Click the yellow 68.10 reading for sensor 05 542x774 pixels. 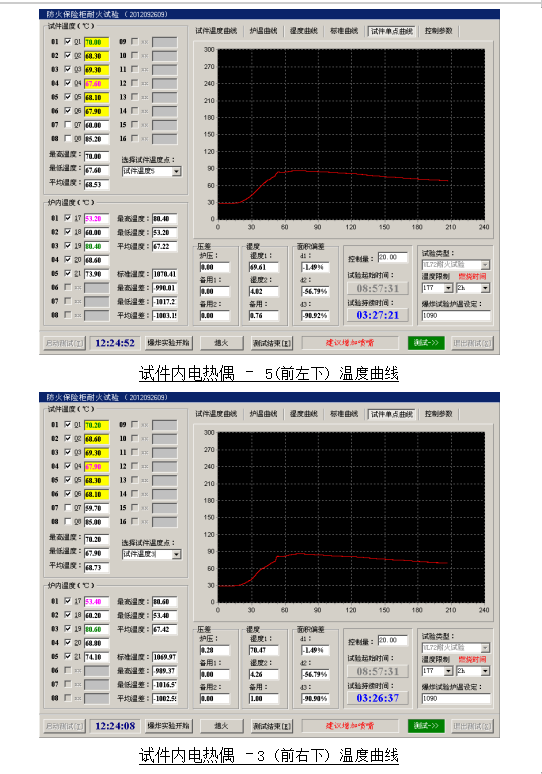pos(96,98)
